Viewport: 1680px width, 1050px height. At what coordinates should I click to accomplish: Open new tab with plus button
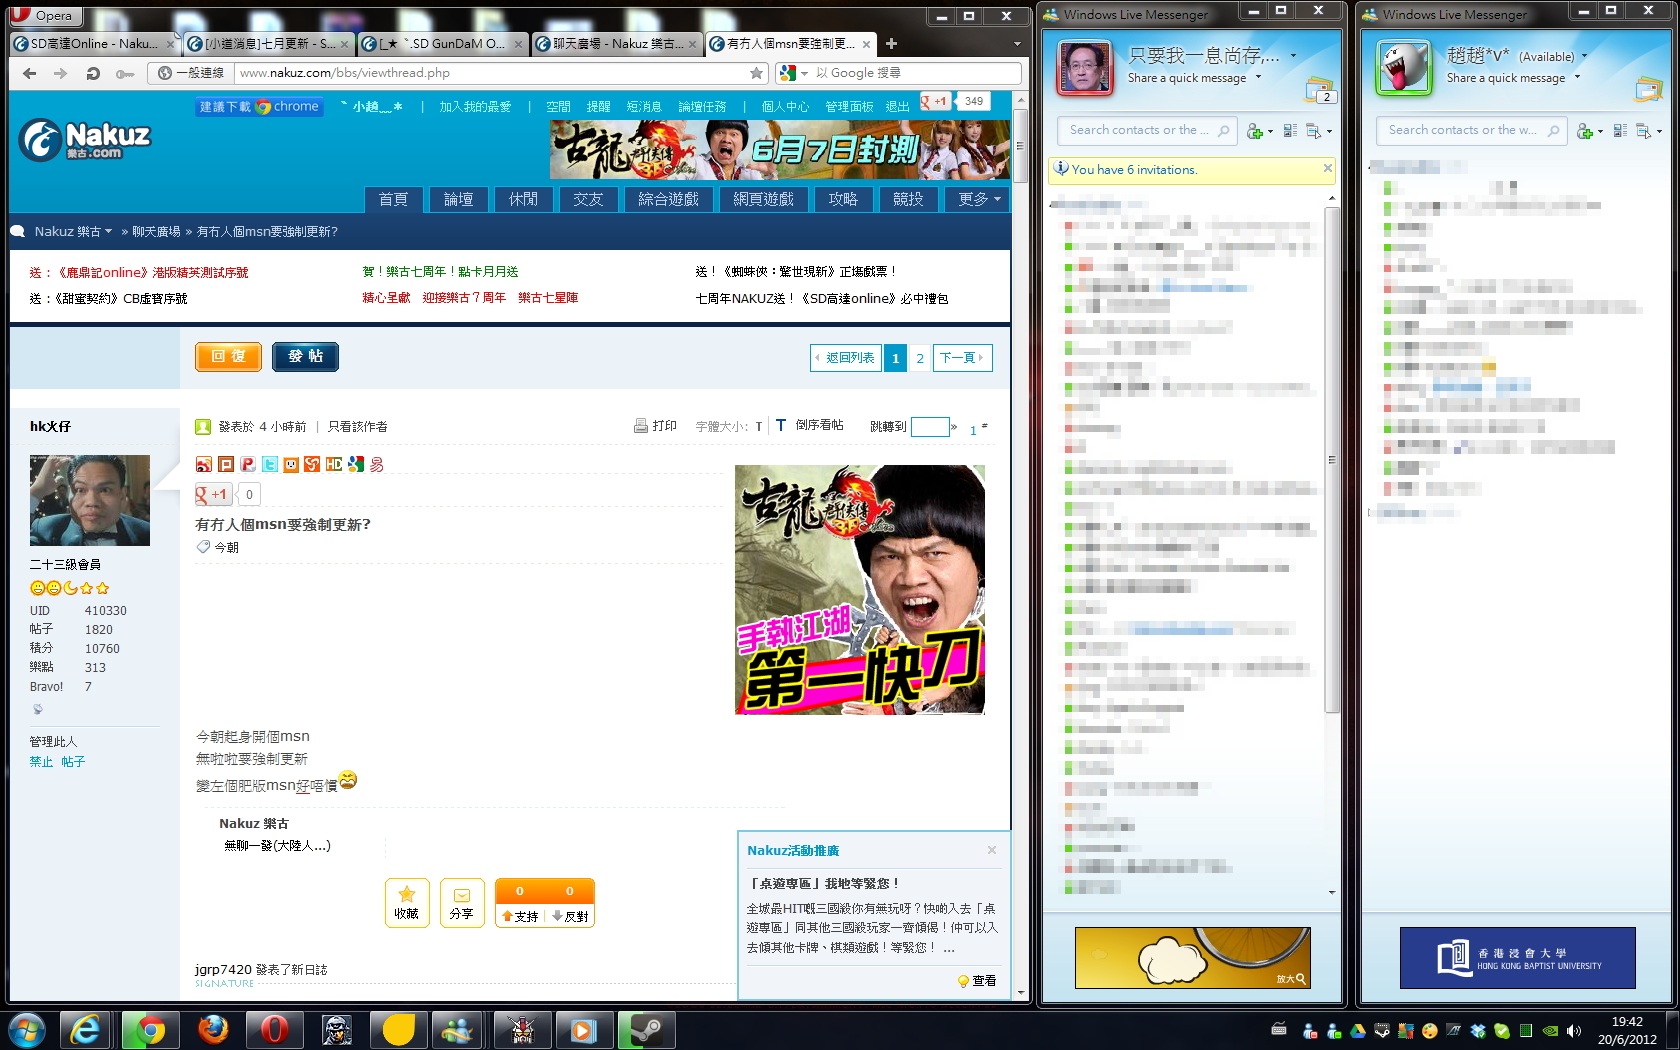click(891, 43)
